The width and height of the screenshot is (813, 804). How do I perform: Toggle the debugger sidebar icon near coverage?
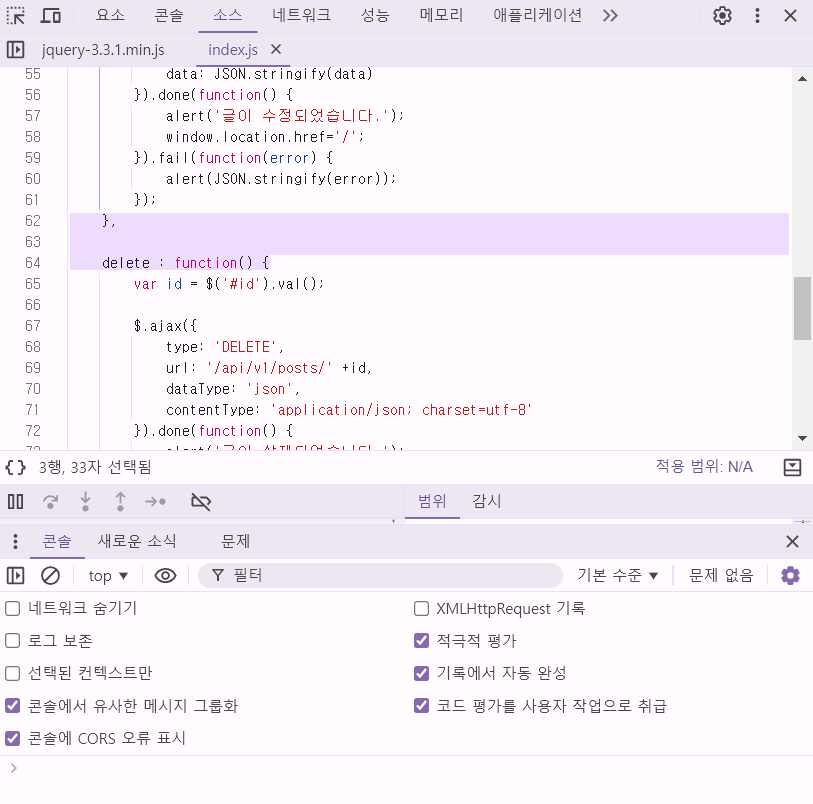(x=792, y=468)
